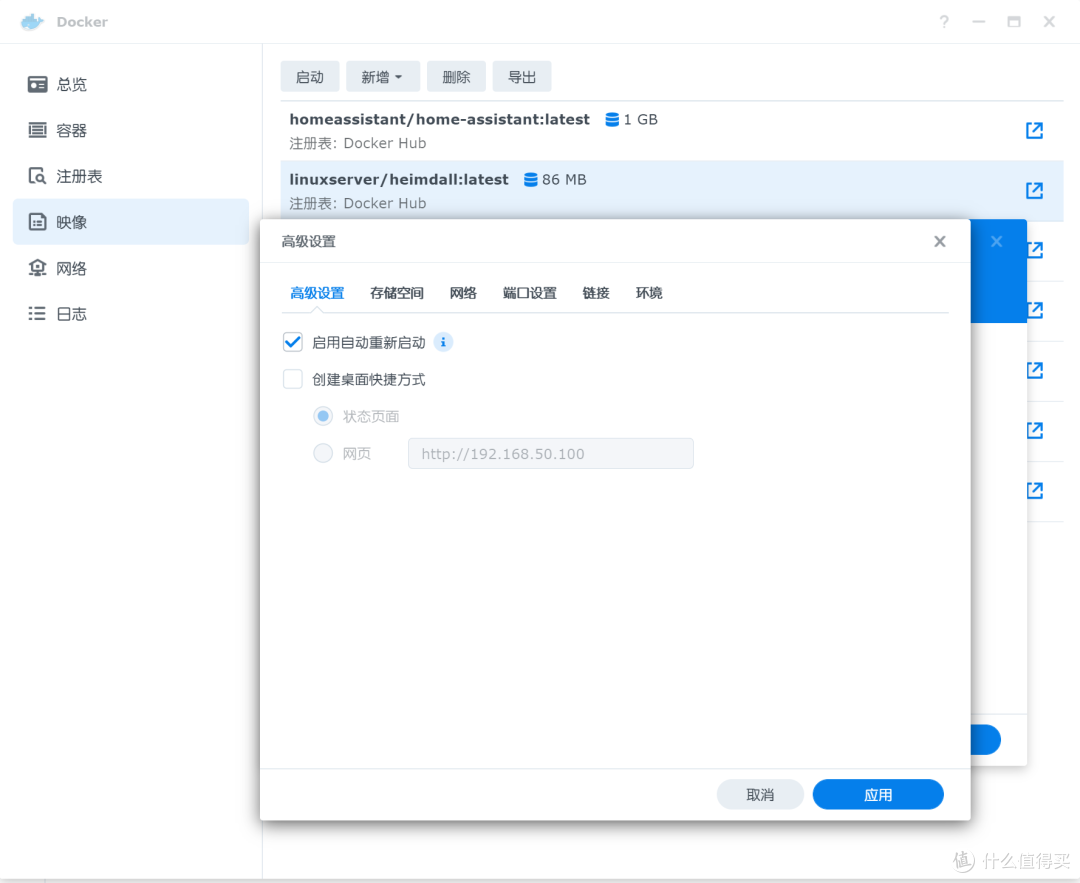Open help via the question mark icon

[943, 21]
